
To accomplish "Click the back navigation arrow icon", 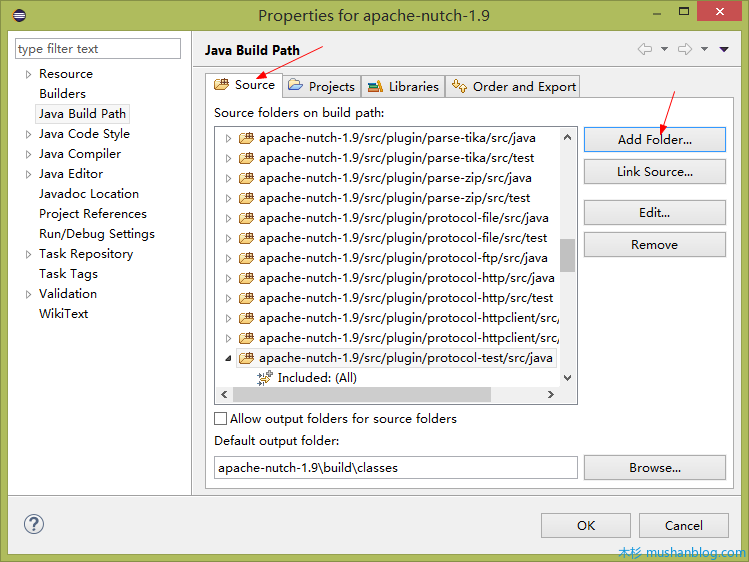I will tap(645, 49).
